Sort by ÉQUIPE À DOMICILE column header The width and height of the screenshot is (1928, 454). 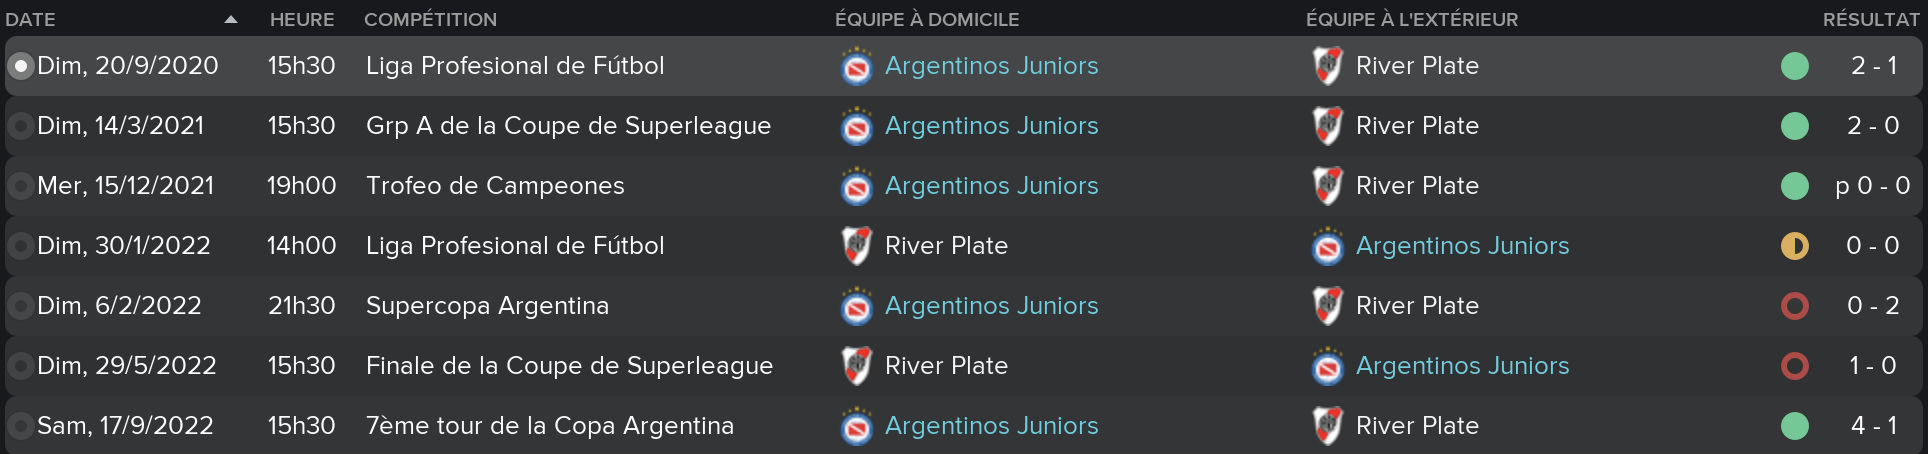(x=927, y=19)
